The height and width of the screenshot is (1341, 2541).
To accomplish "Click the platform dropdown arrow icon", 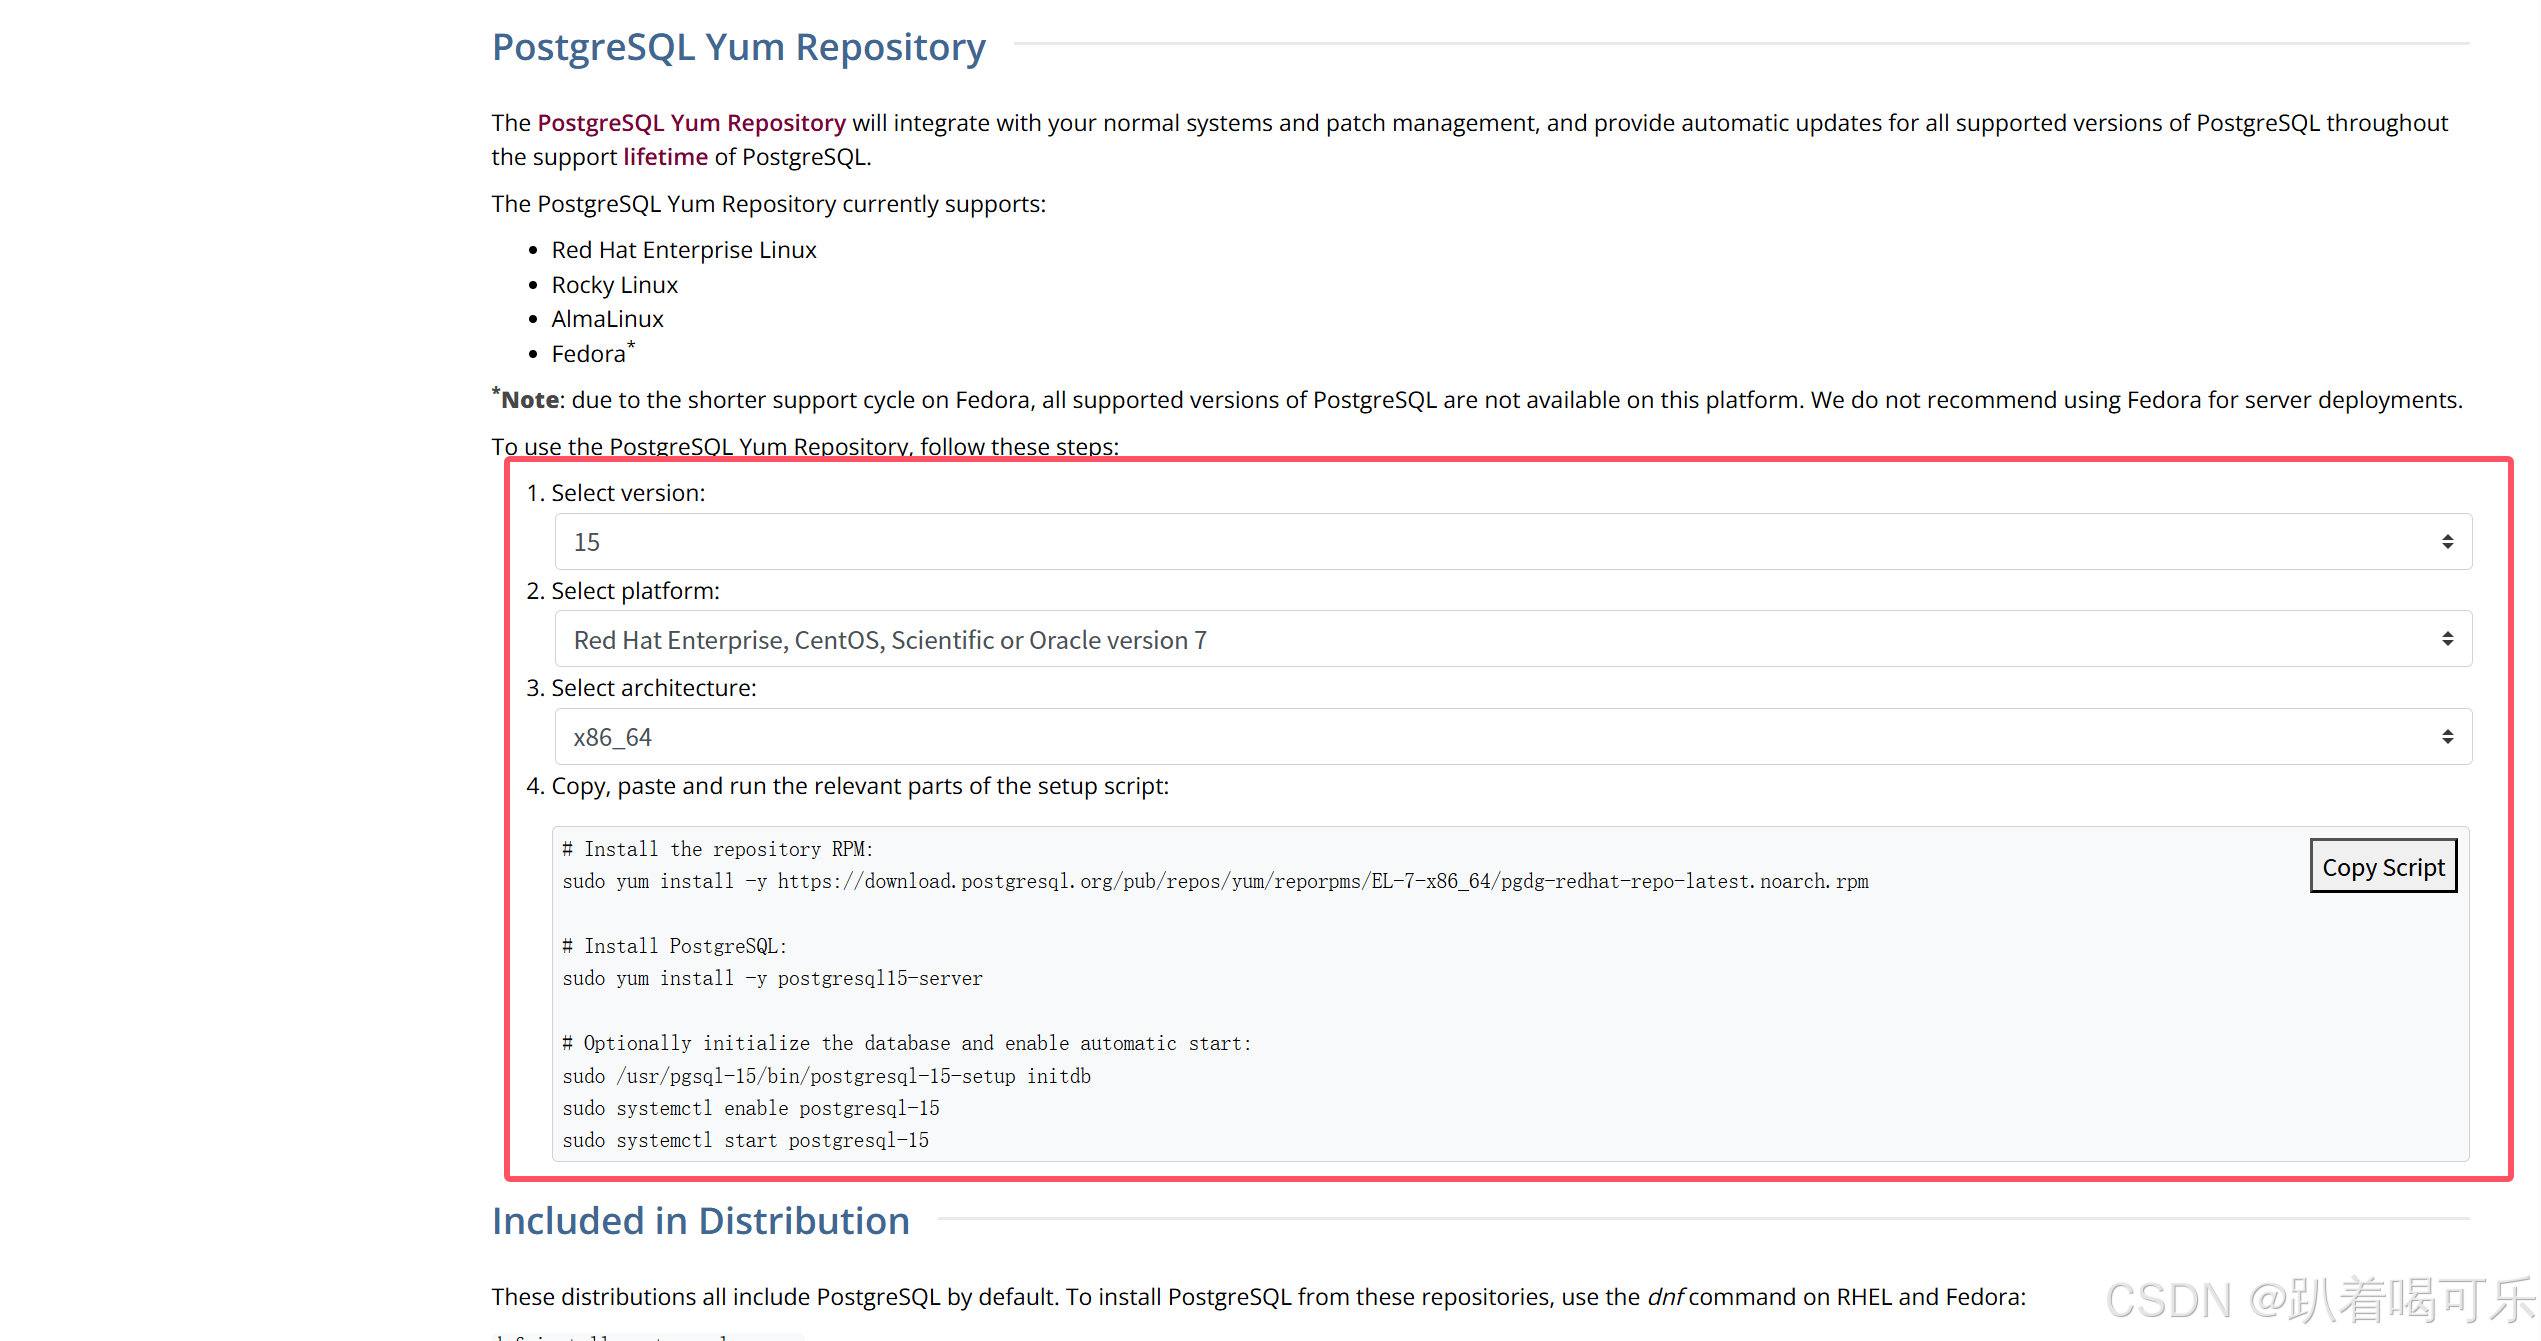I will coord(2447,639).
